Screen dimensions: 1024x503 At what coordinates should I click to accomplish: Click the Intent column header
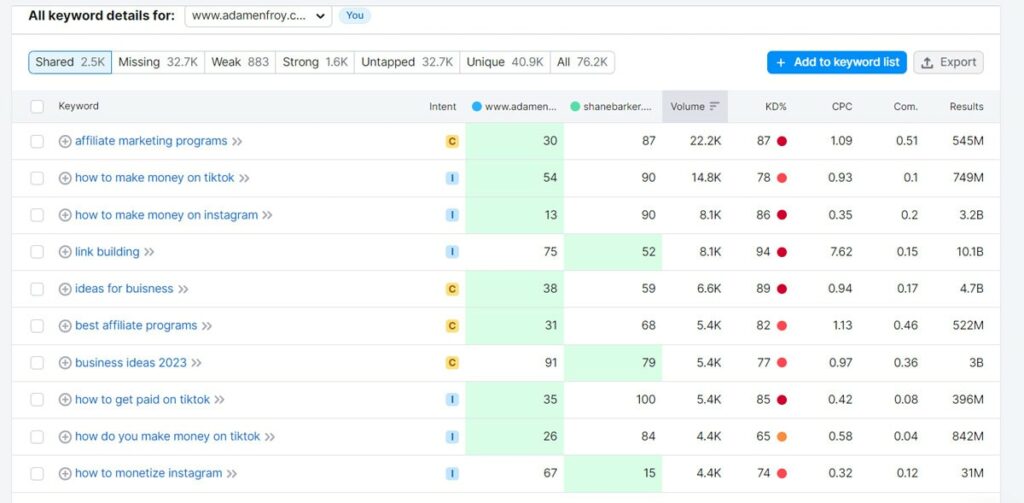[443, 106]
